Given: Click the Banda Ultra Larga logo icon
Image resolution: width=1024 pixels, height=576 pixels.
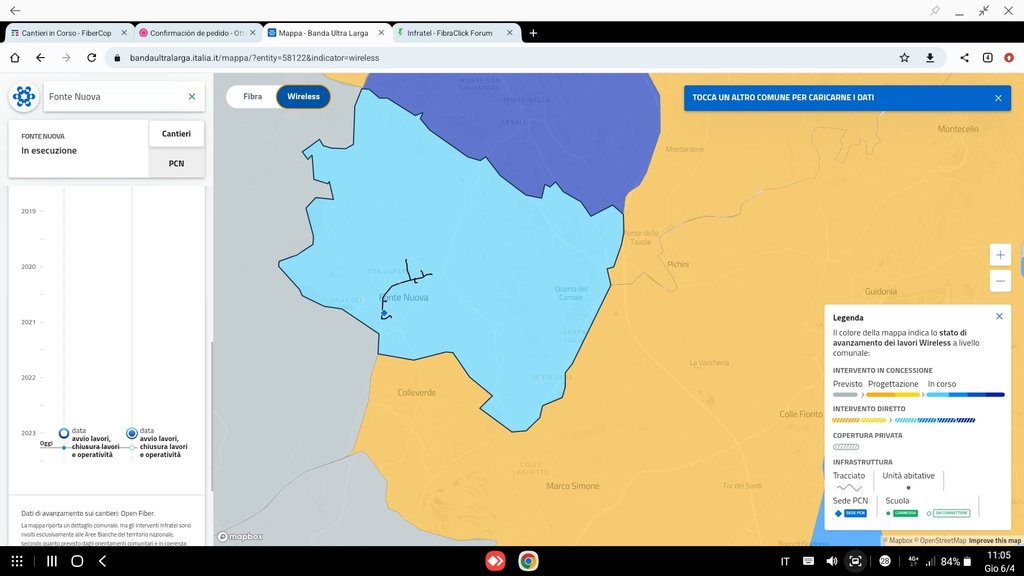Looking at the screenshot, I should pyautogui.click(x=23, y=97).
